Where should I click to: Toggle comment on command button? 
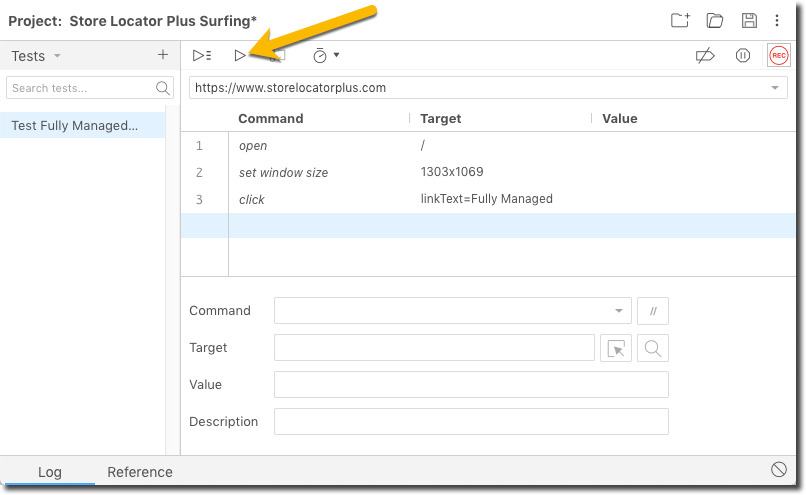[x=652, y=311]
